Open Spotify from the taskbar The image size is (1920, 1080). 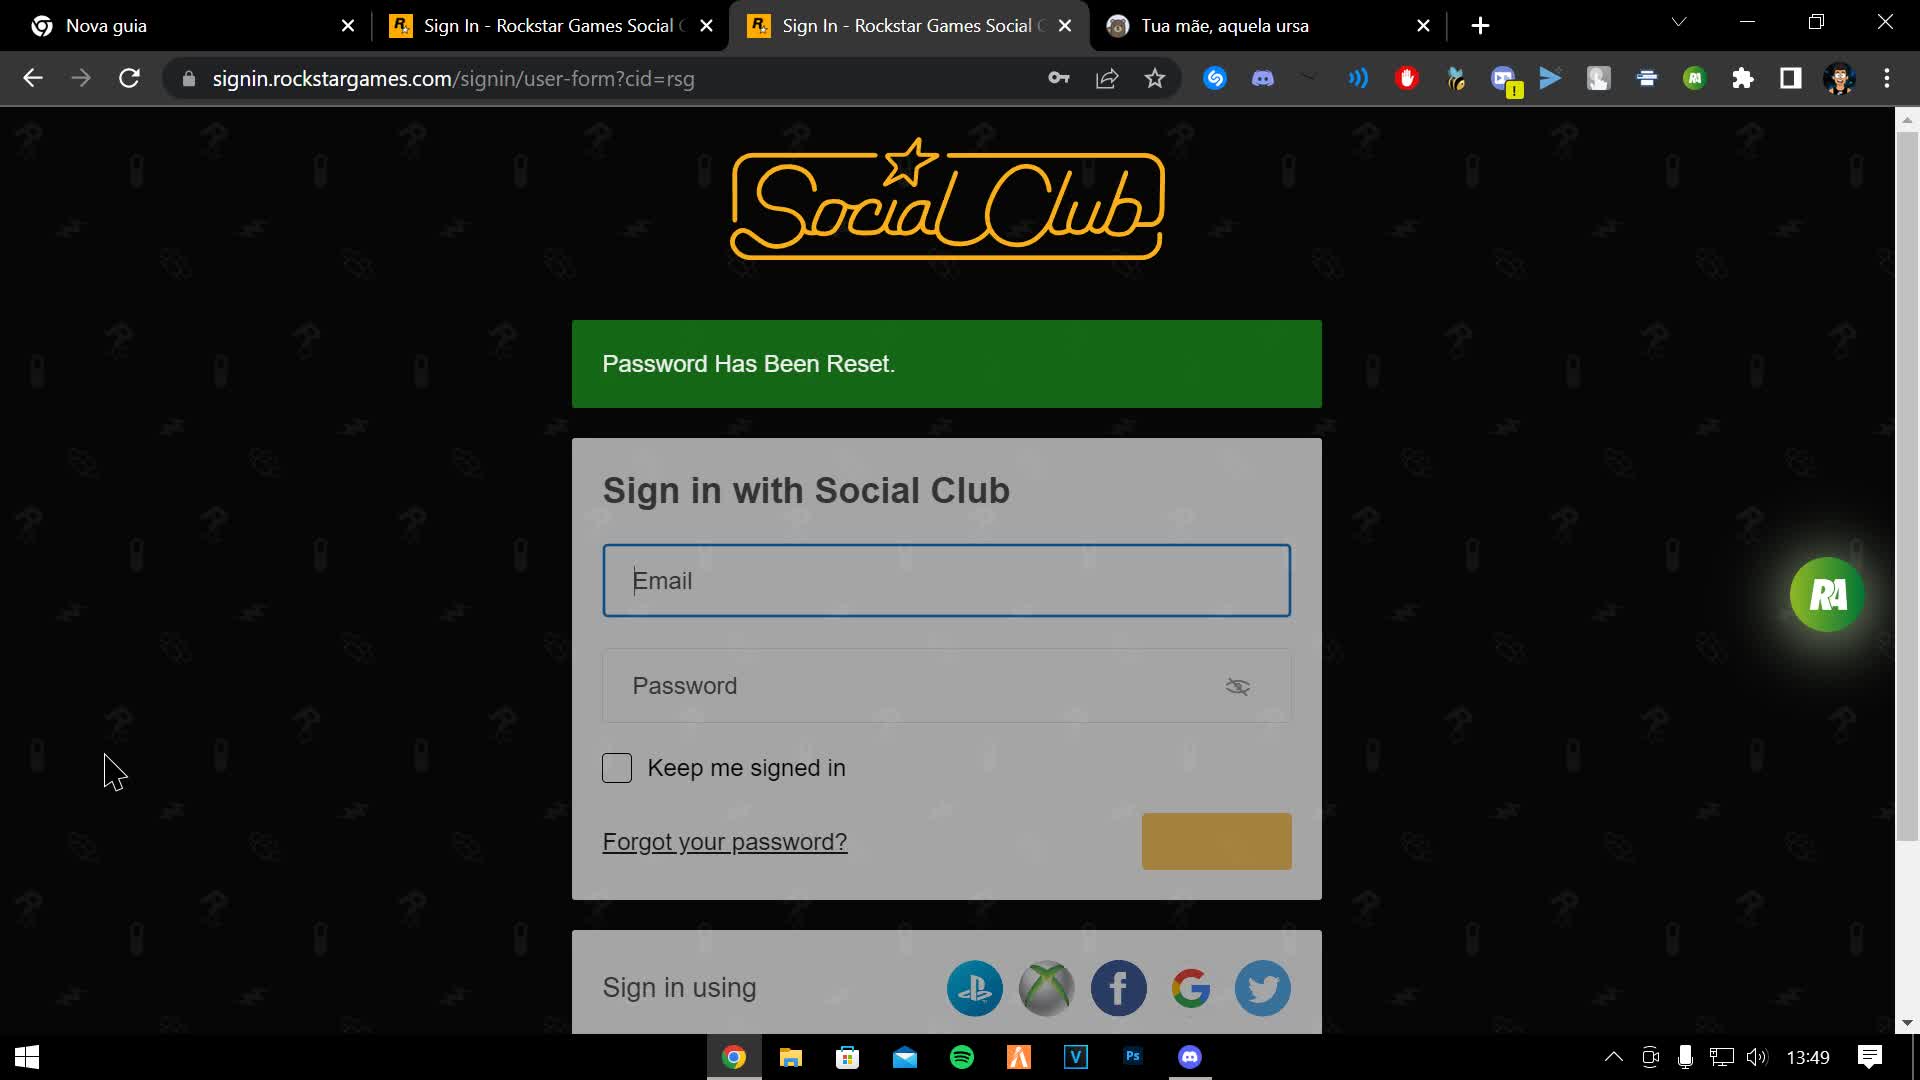point(962,1057)
